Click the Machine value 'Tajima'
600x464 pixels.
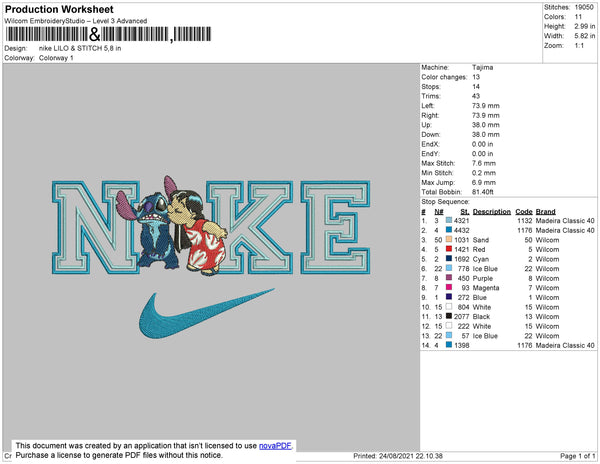[x=482, y=67]
